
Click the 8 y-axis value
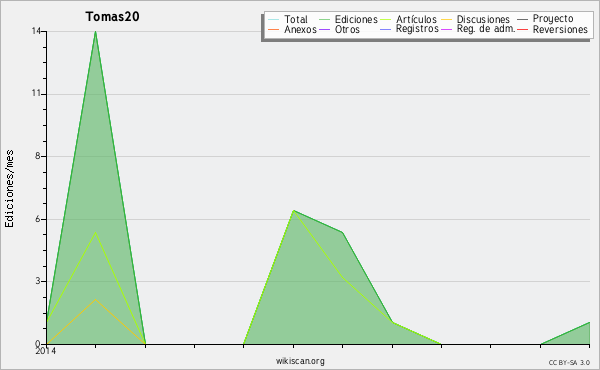[38, 156]
